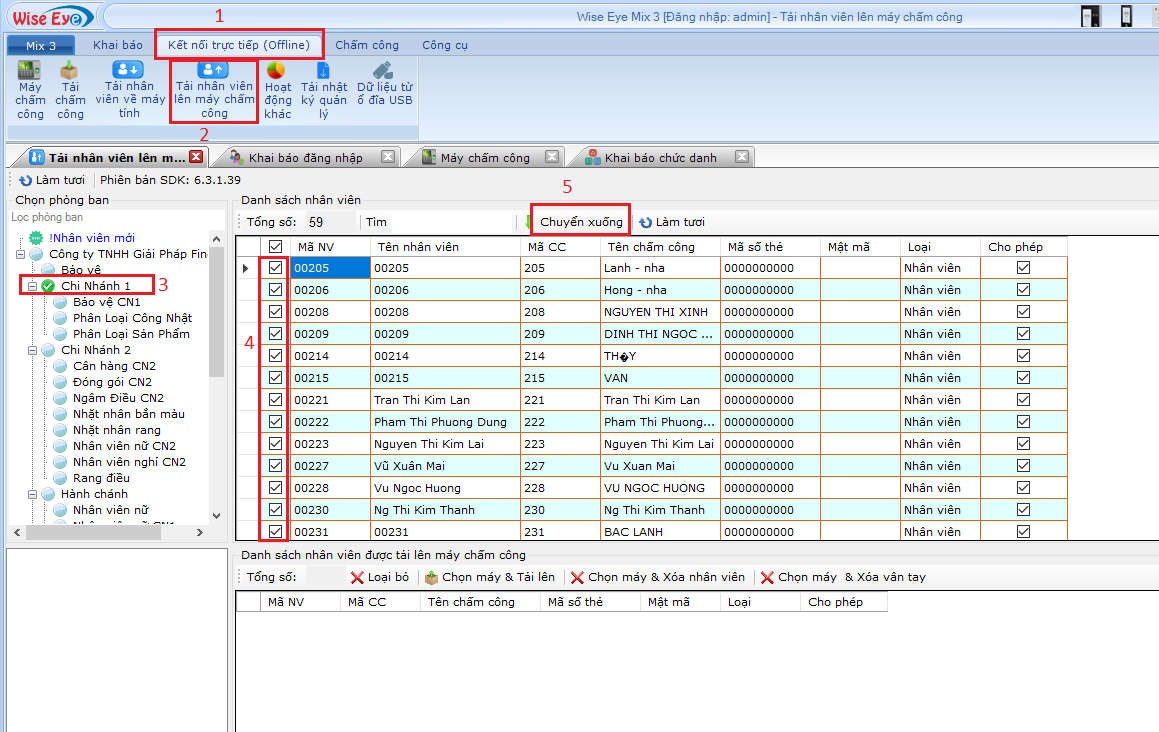Click Chọn máy & Xóa nhân viên button
1159x732 pixels.
tap(657, 577)
